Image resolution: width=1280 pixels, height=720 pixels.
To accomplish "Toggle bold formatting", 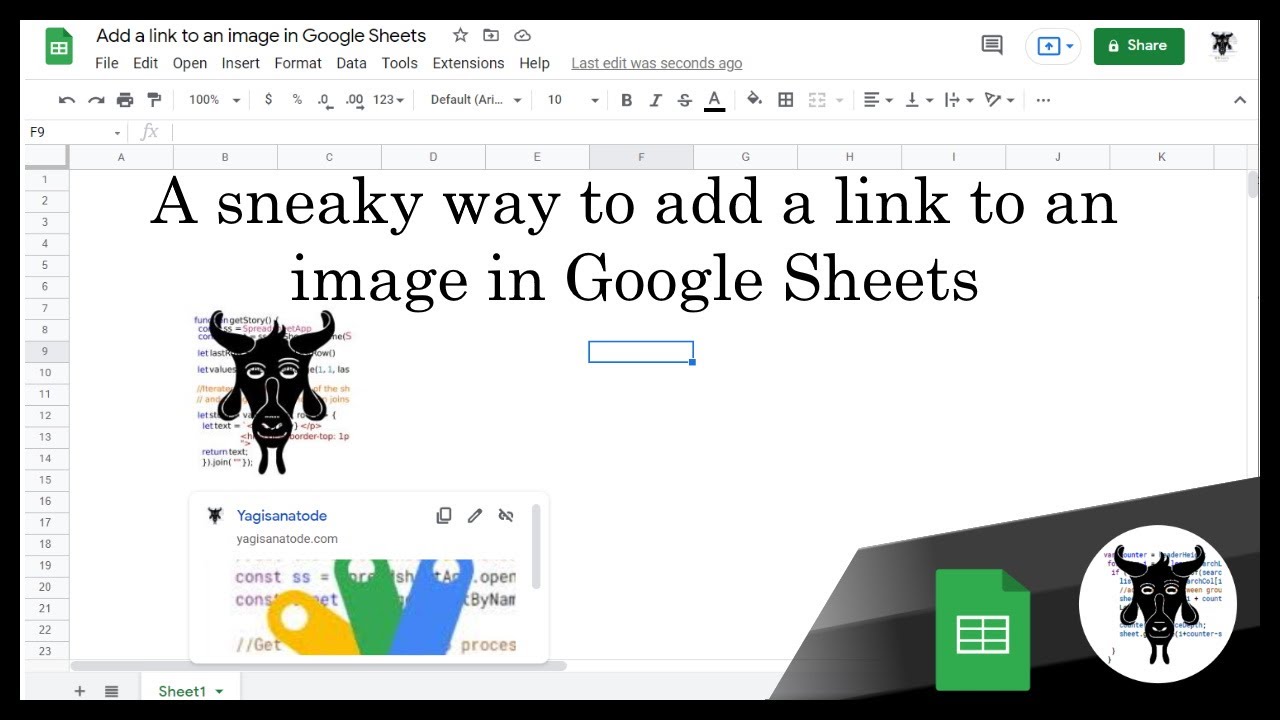I will coord(627,100).
